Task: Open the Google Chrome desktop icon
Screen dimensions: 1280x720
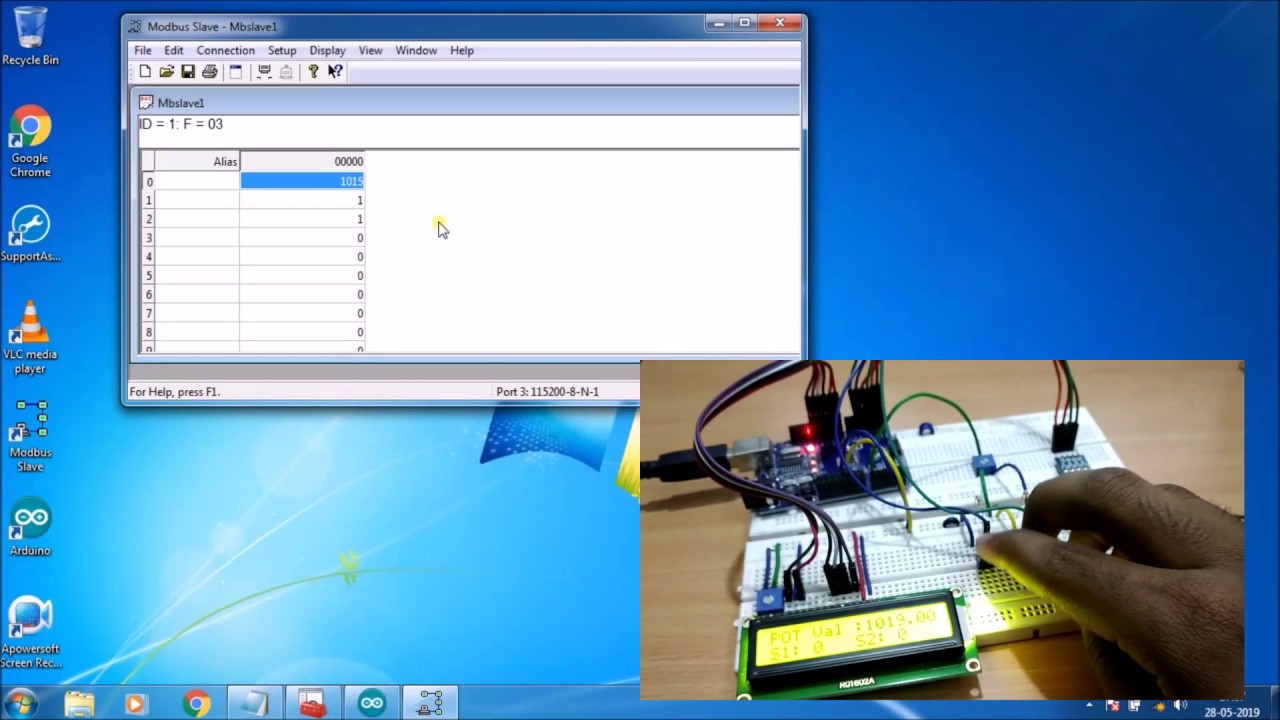Action: tap(30, 141)
